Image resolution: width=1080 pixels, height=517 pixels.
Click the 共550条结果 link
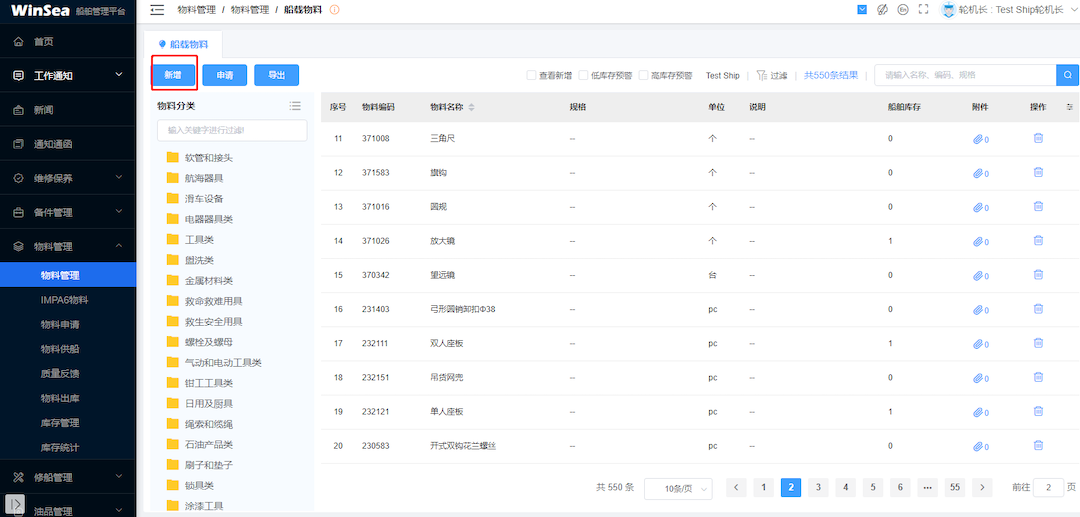831,76
